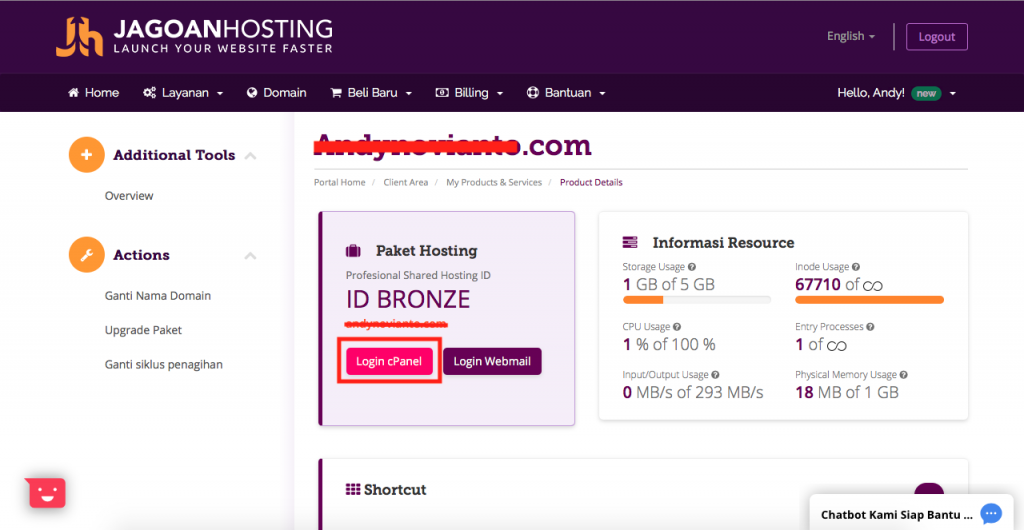Image resolution: width=1024 pixels, height=530 pixels.
Task: Click the Home house icon
Action: 74,93
